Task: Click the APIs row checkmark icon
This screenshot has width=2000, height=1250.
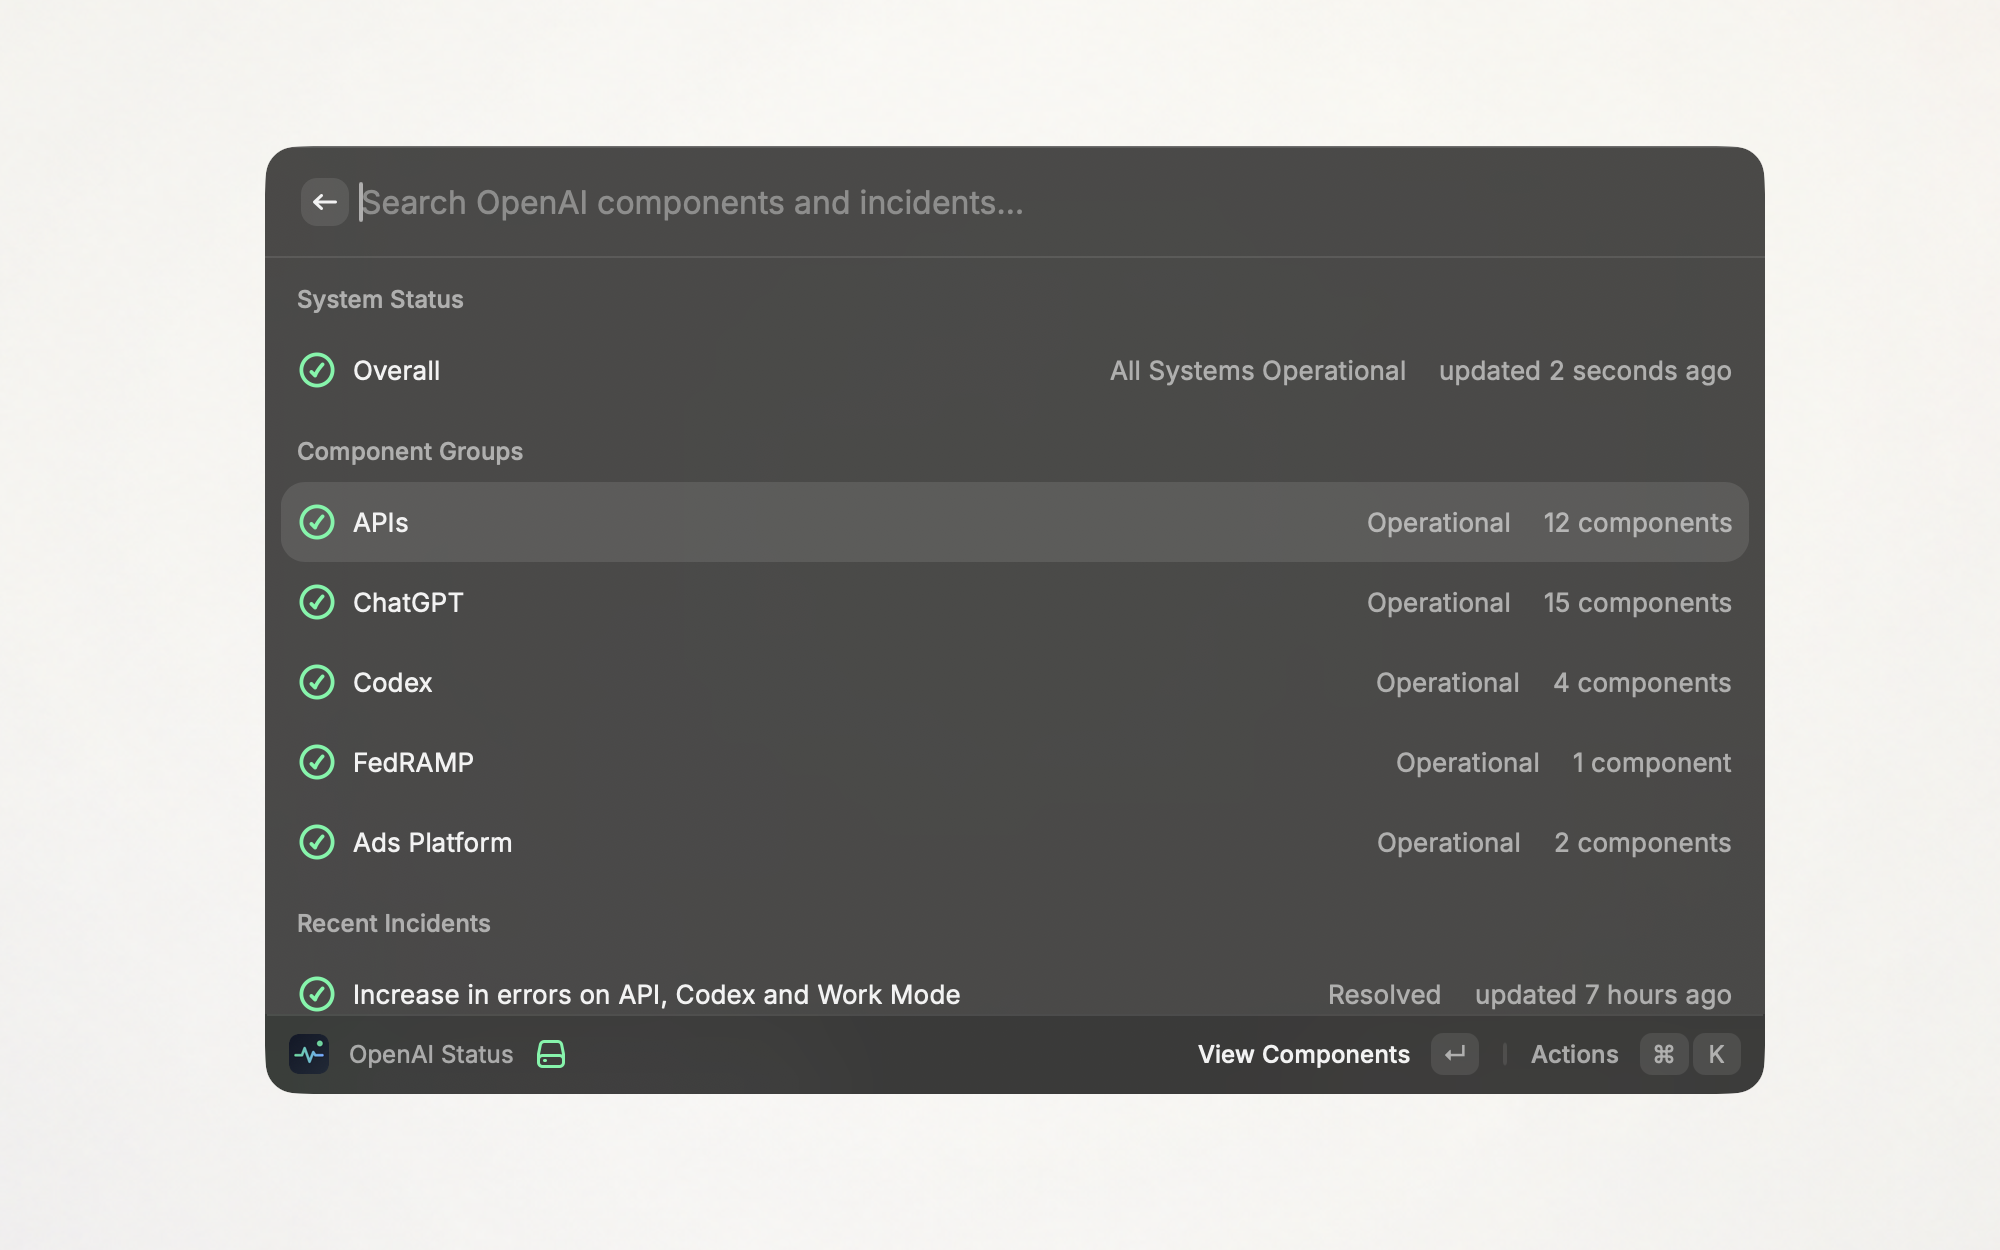Action: pyautogui.click(x=317, y=522)
